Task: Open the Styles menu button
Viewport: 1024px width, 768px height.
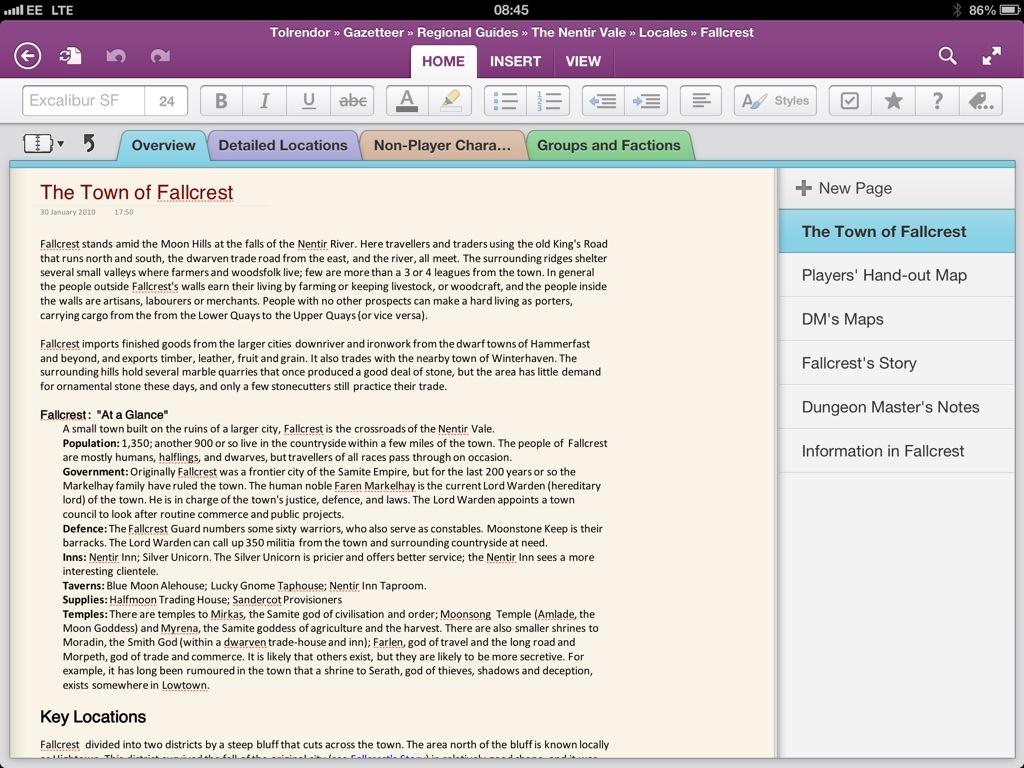Action: coord(775,101)
